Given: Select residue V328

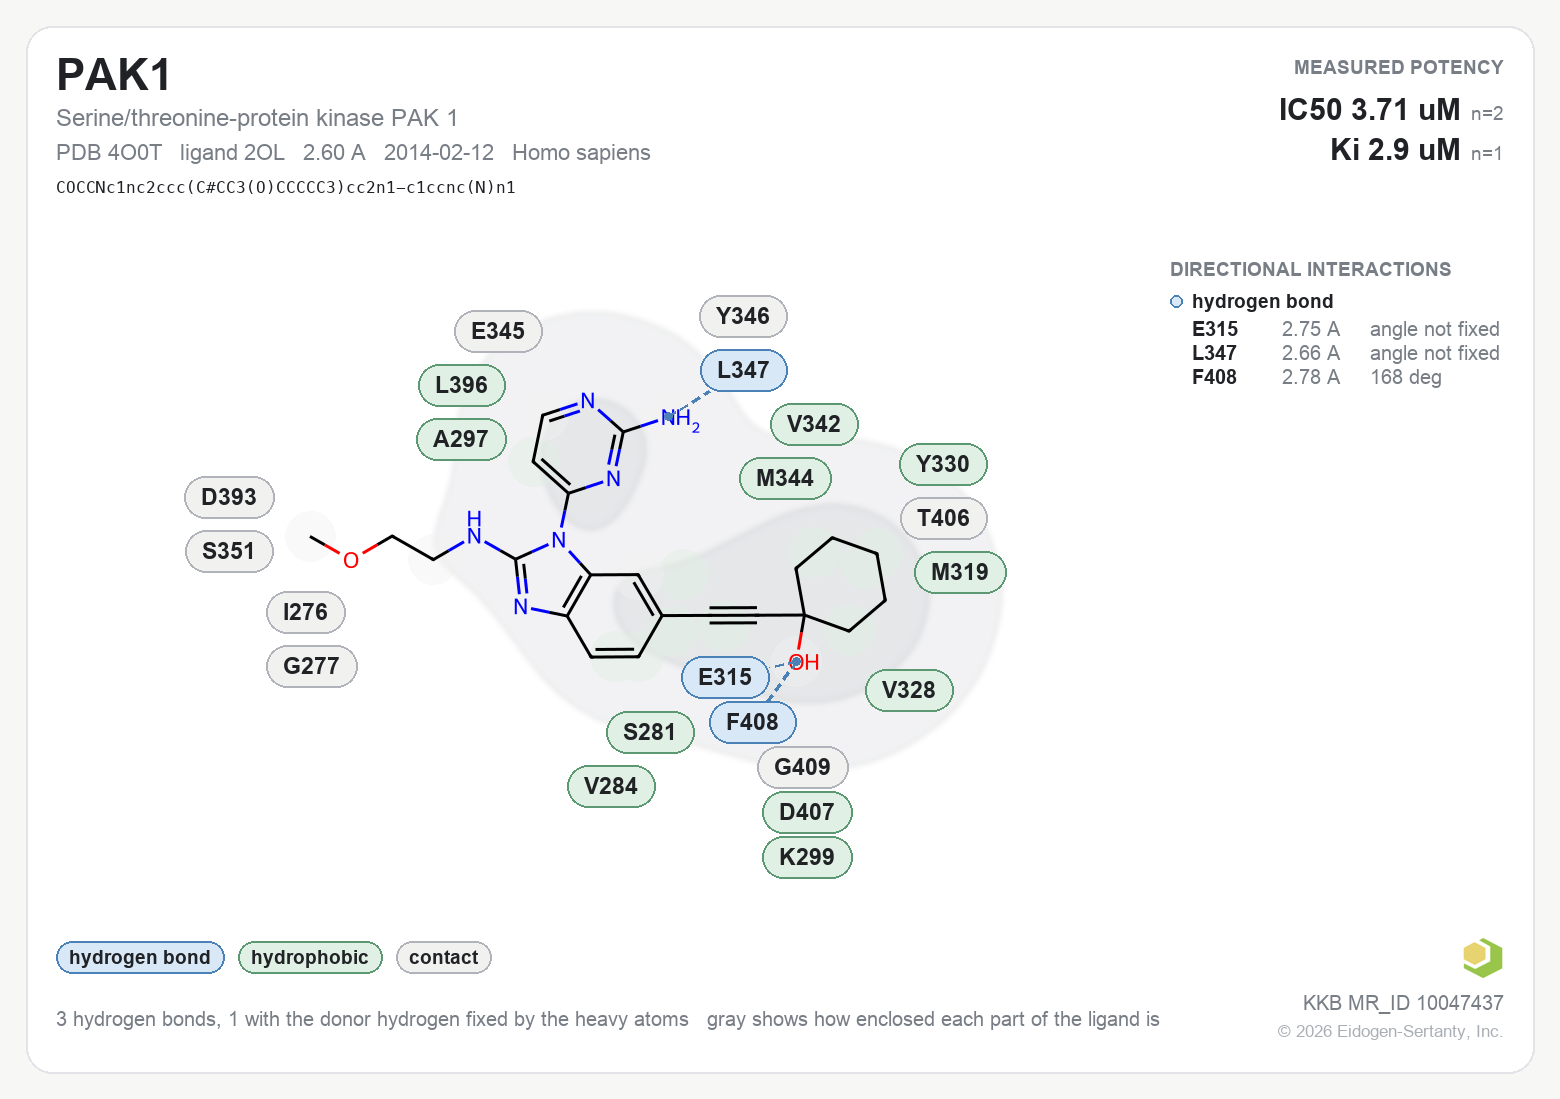Looking at the screenshot, I should click(909, 690).
